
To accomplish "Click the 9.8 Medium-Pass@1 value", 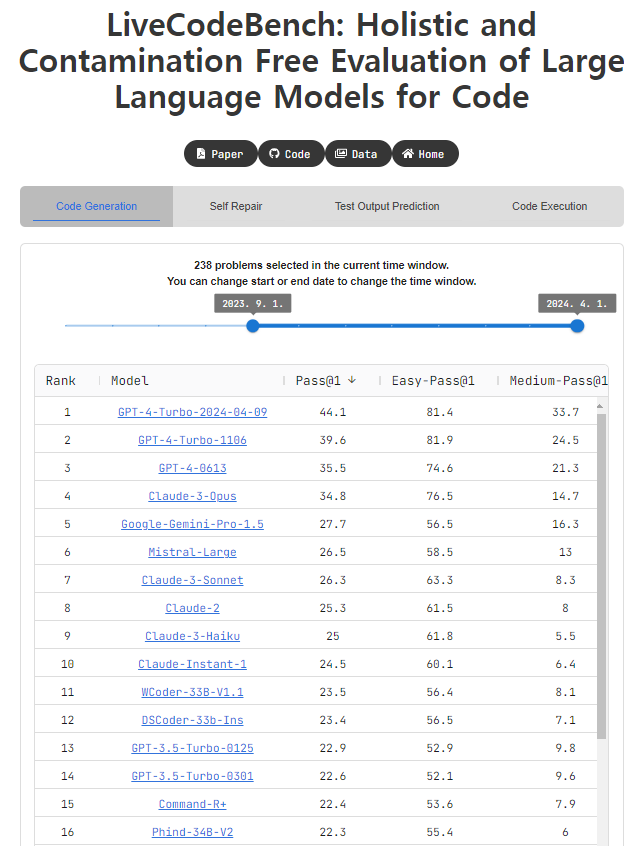I will 565,748.
